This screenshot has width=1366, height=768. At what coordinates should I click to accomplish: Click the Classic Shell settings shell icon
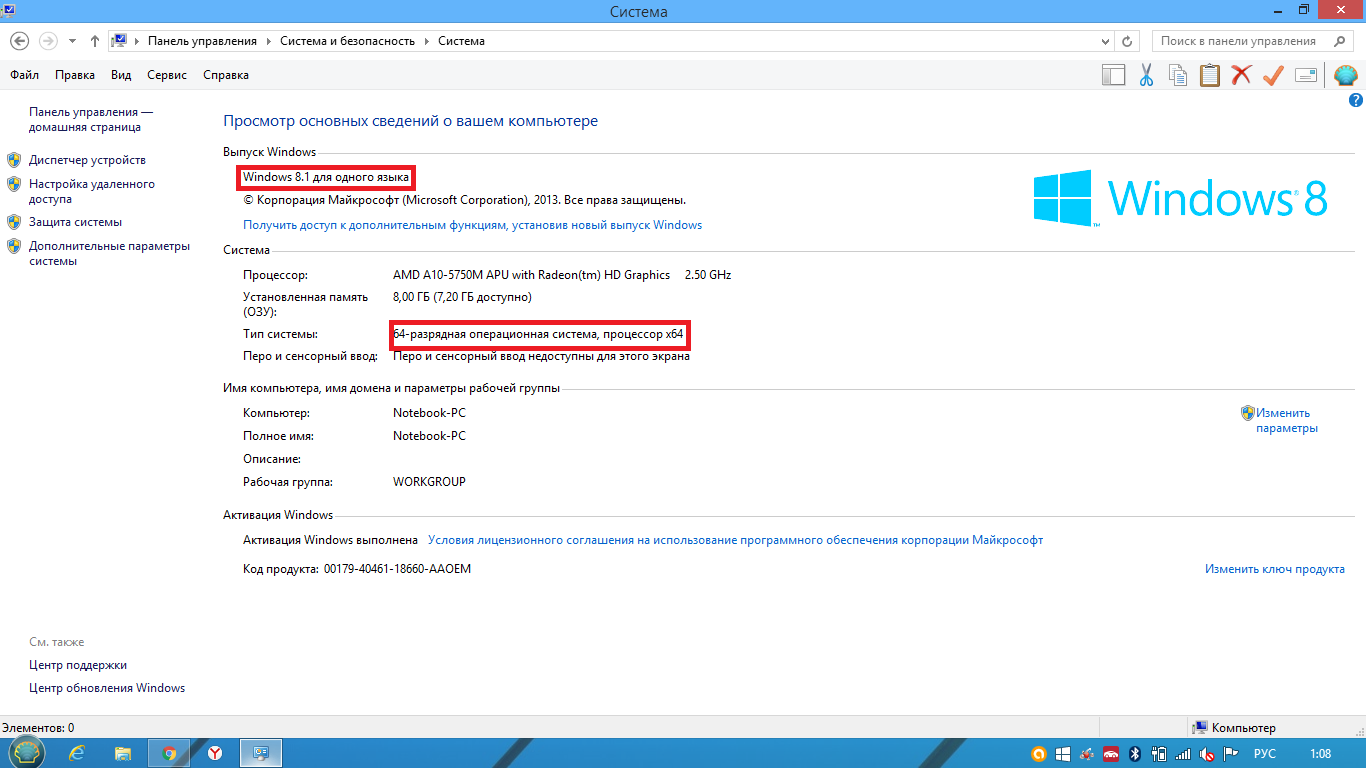(x=1345, y=75)
